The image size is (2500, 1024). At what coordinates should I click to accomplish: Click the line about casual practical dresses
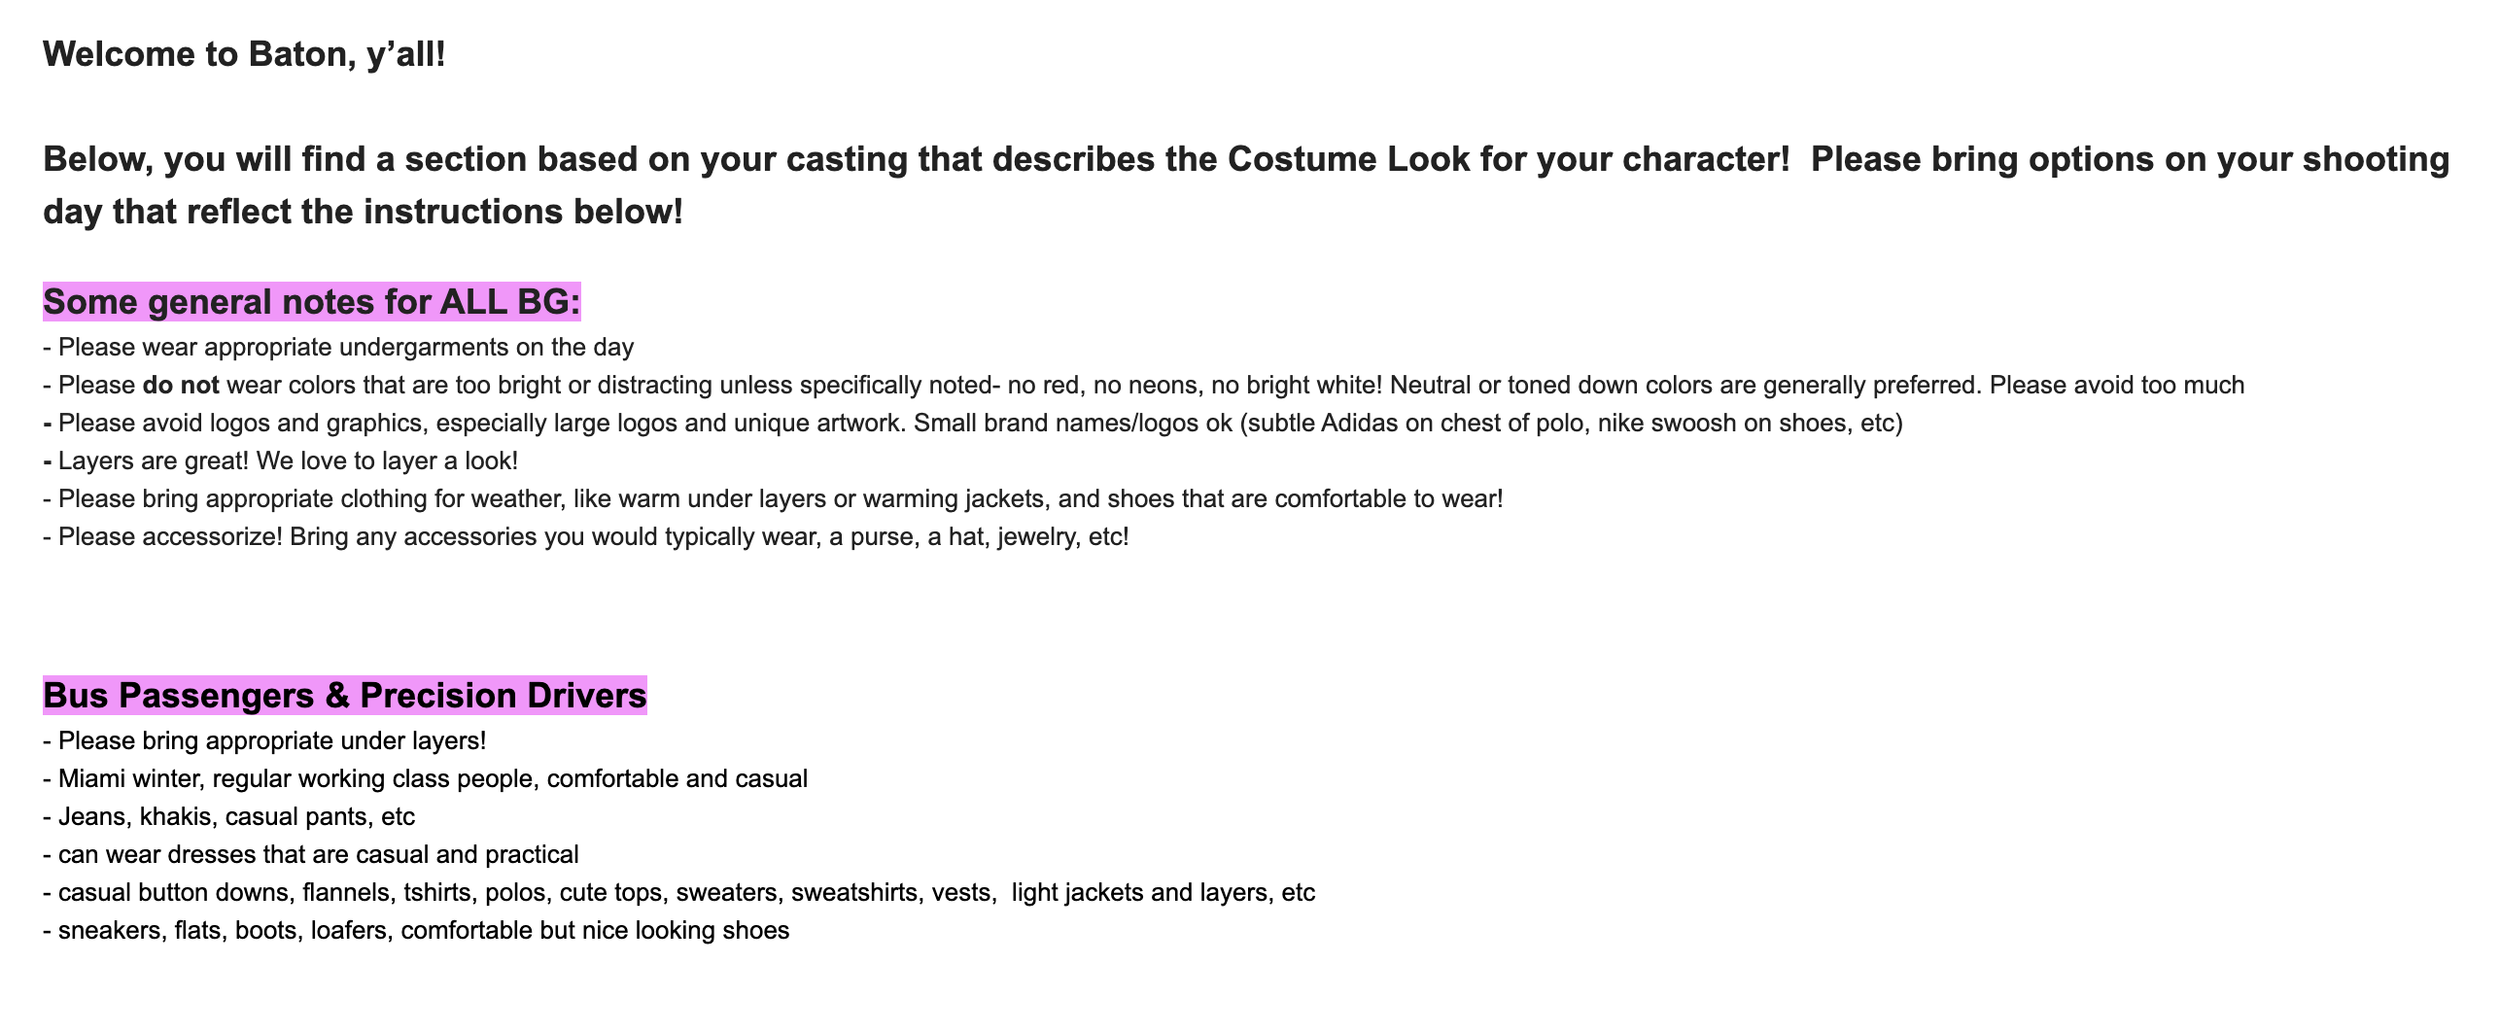[311, 855]
